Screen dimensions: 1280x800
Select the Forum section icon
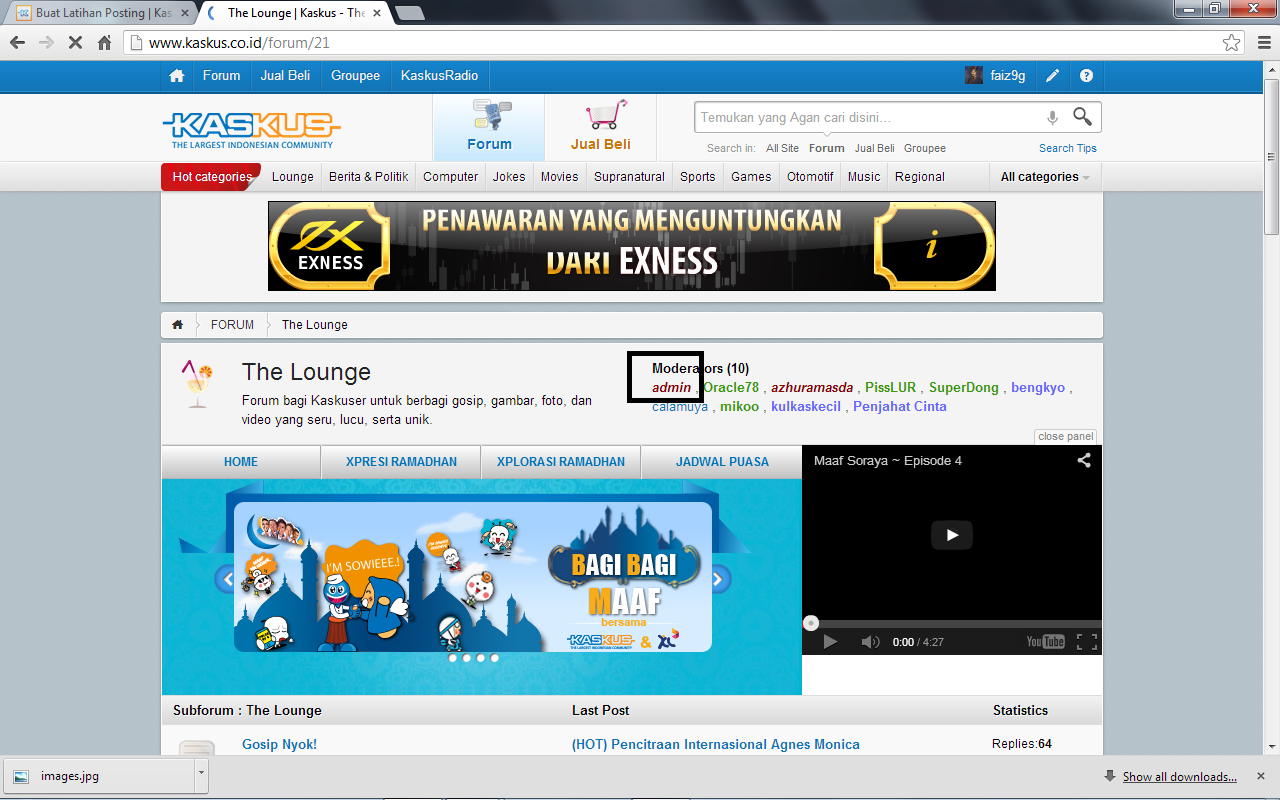489,127
